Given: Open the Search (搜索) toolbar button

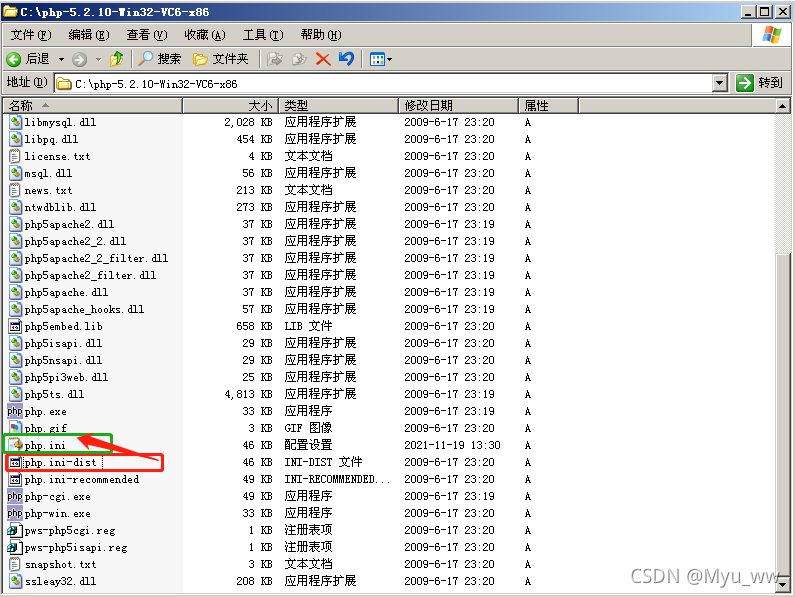Looking at the screenshot, I should coord(159,59).
